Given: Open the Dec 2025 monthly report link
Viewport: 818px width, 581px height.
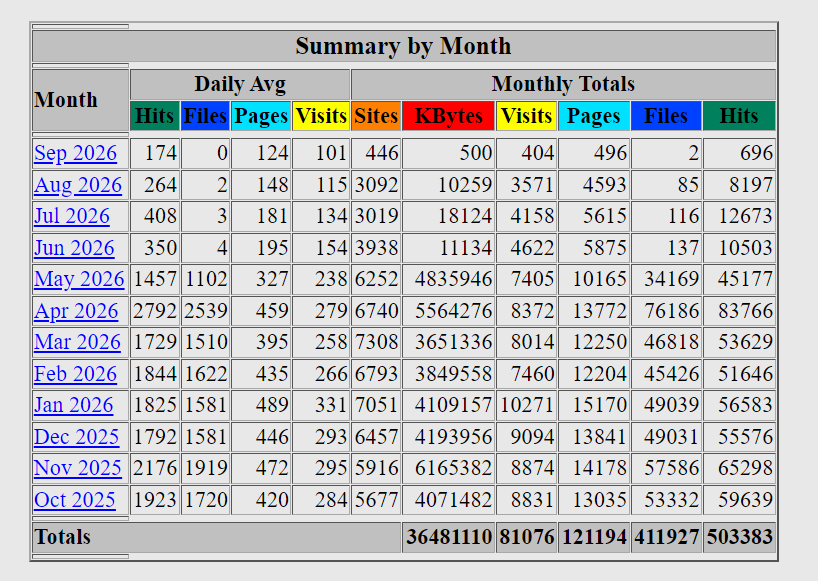Looking at the screenshot, I should [x=77, y=437].
